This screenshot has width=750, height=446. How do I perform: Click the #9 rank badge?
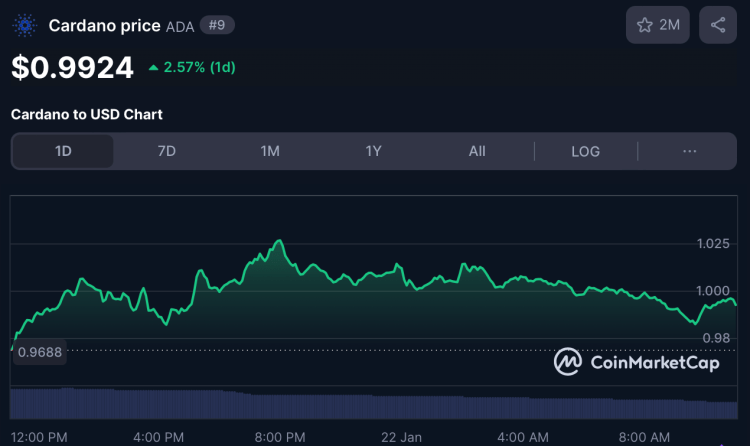pos(217,25)
